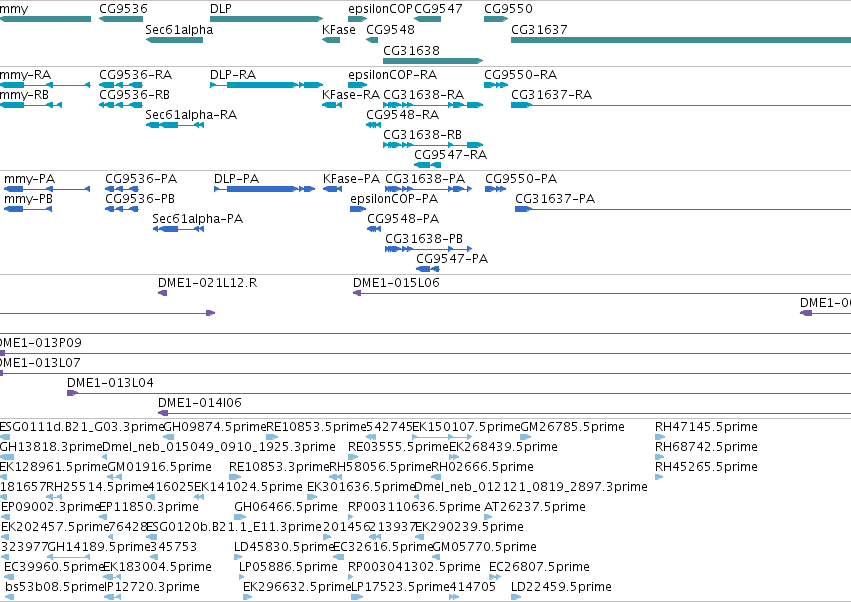The width and height of the screenshot is (851, 602).
Task: Select EST GH09874.5prime
Action: pos(169,437)
